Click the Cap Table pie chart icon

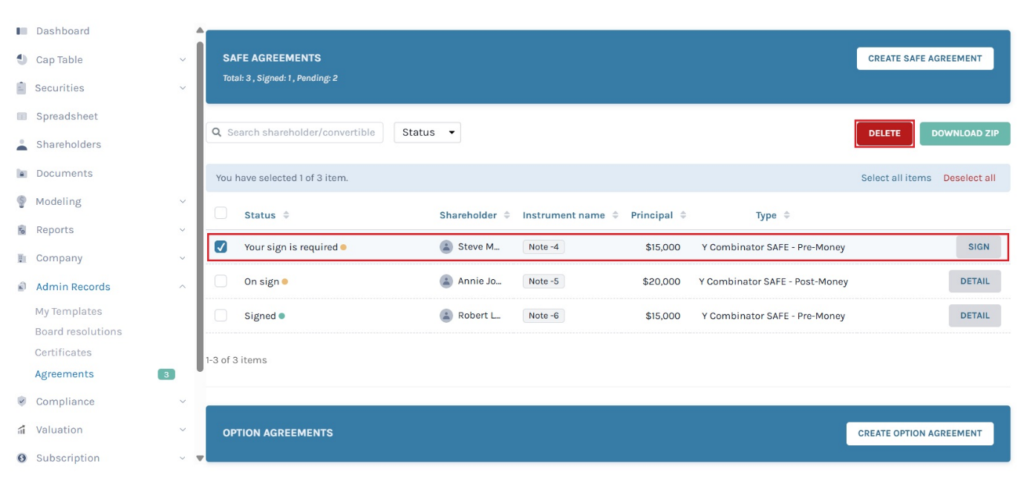(x=22, y=60)
